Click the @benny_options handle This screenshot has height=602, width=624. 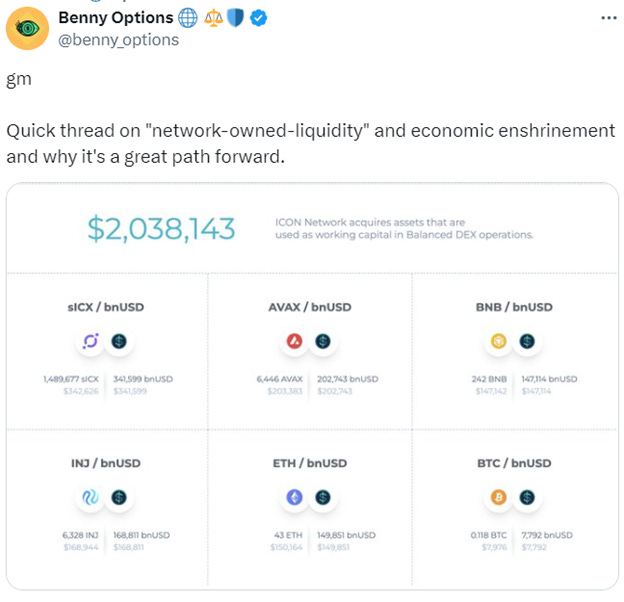pyautogui.click(x=118, y=39)
